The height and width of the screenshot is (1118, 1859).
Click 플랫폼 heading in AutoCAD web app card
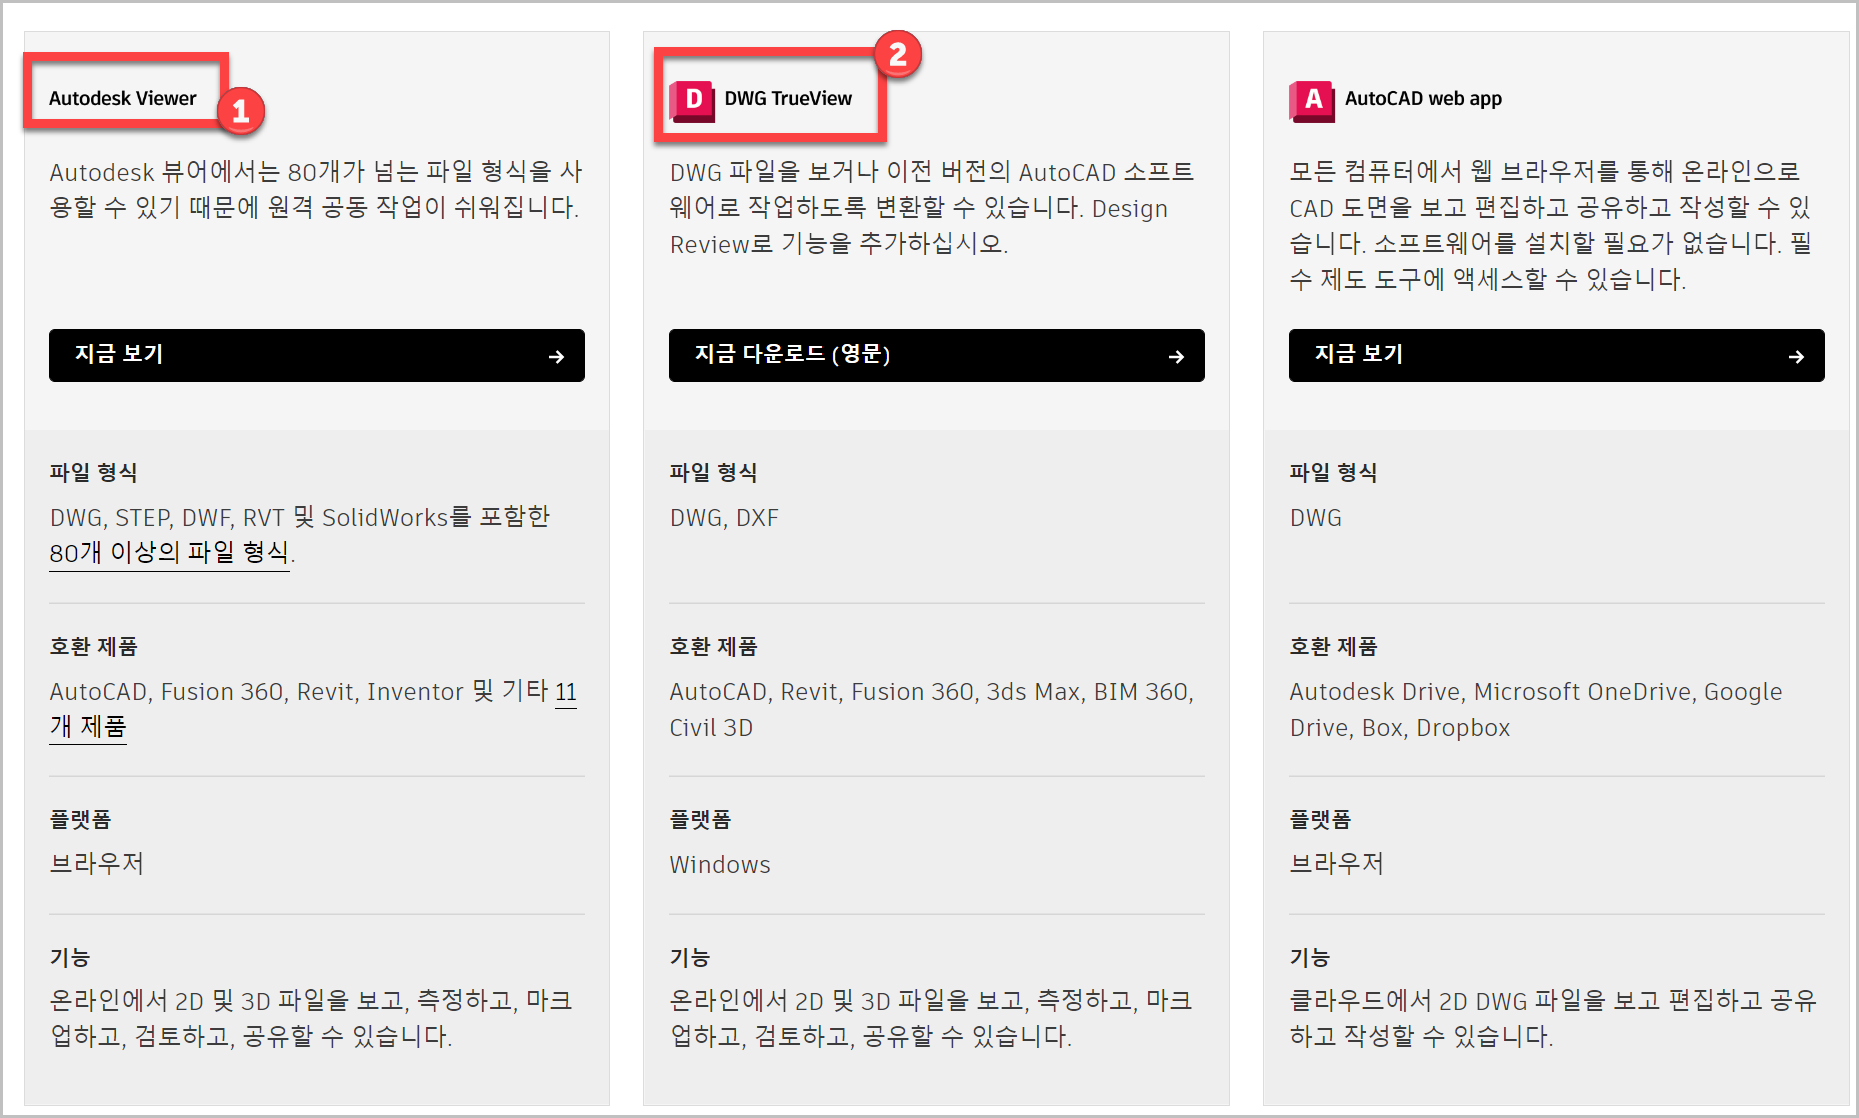(x=1321, y=820)
